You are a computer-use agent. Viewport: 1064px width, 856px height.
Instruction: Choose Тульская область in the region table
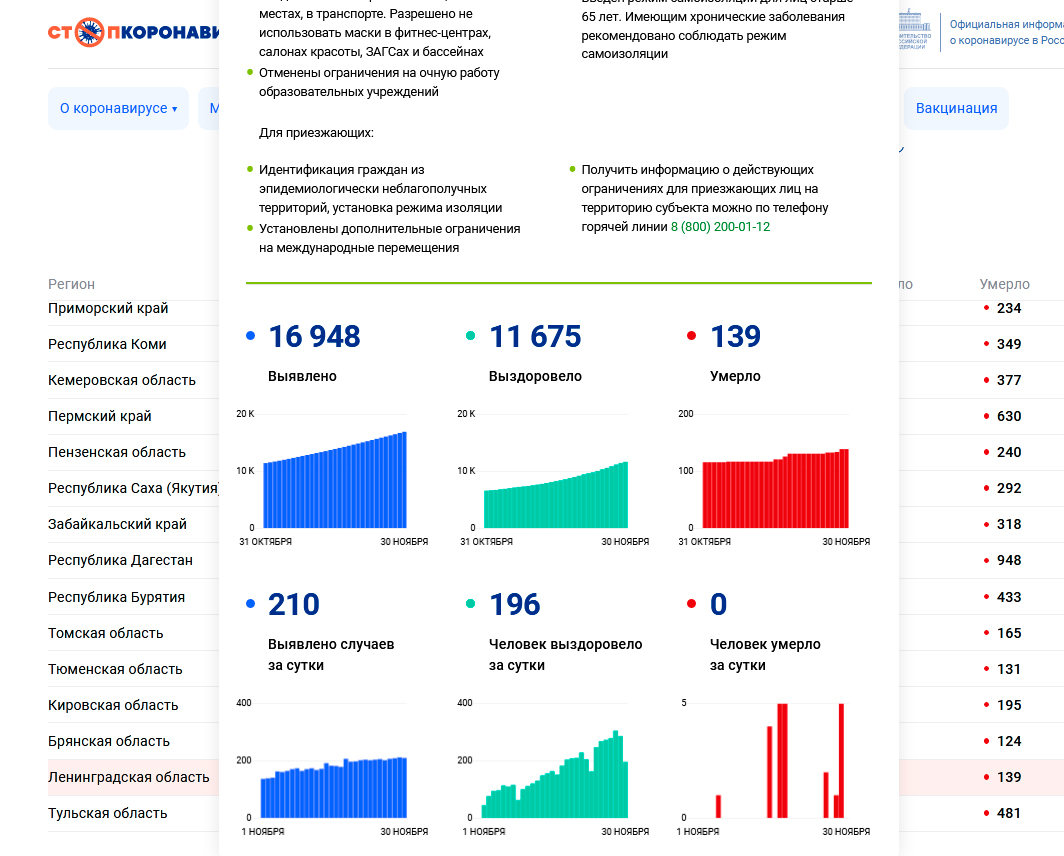(108, 813)
